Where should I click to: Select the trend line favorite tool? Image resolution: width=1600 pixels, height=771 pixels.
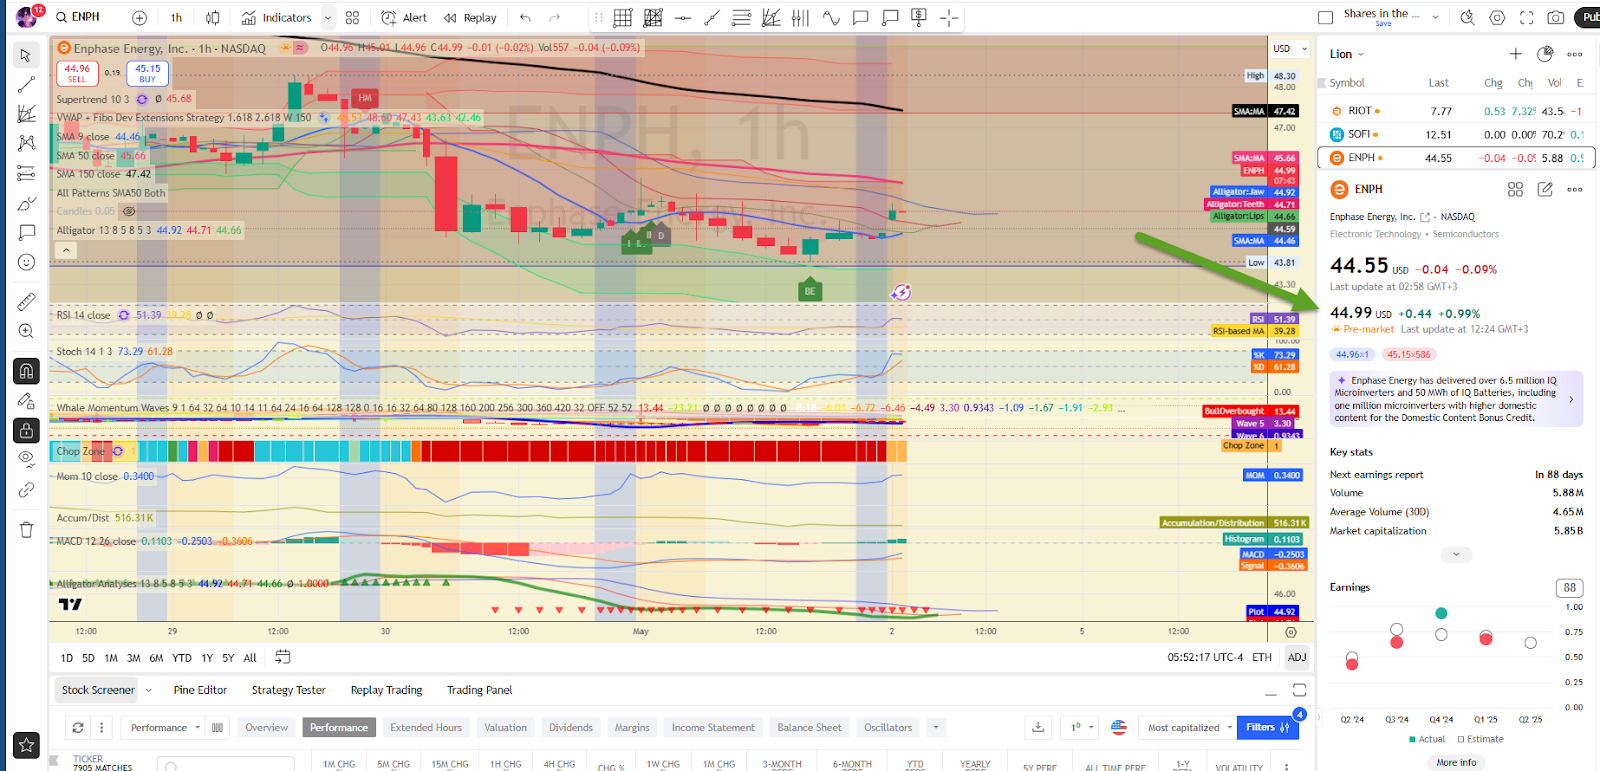[712, 18]
